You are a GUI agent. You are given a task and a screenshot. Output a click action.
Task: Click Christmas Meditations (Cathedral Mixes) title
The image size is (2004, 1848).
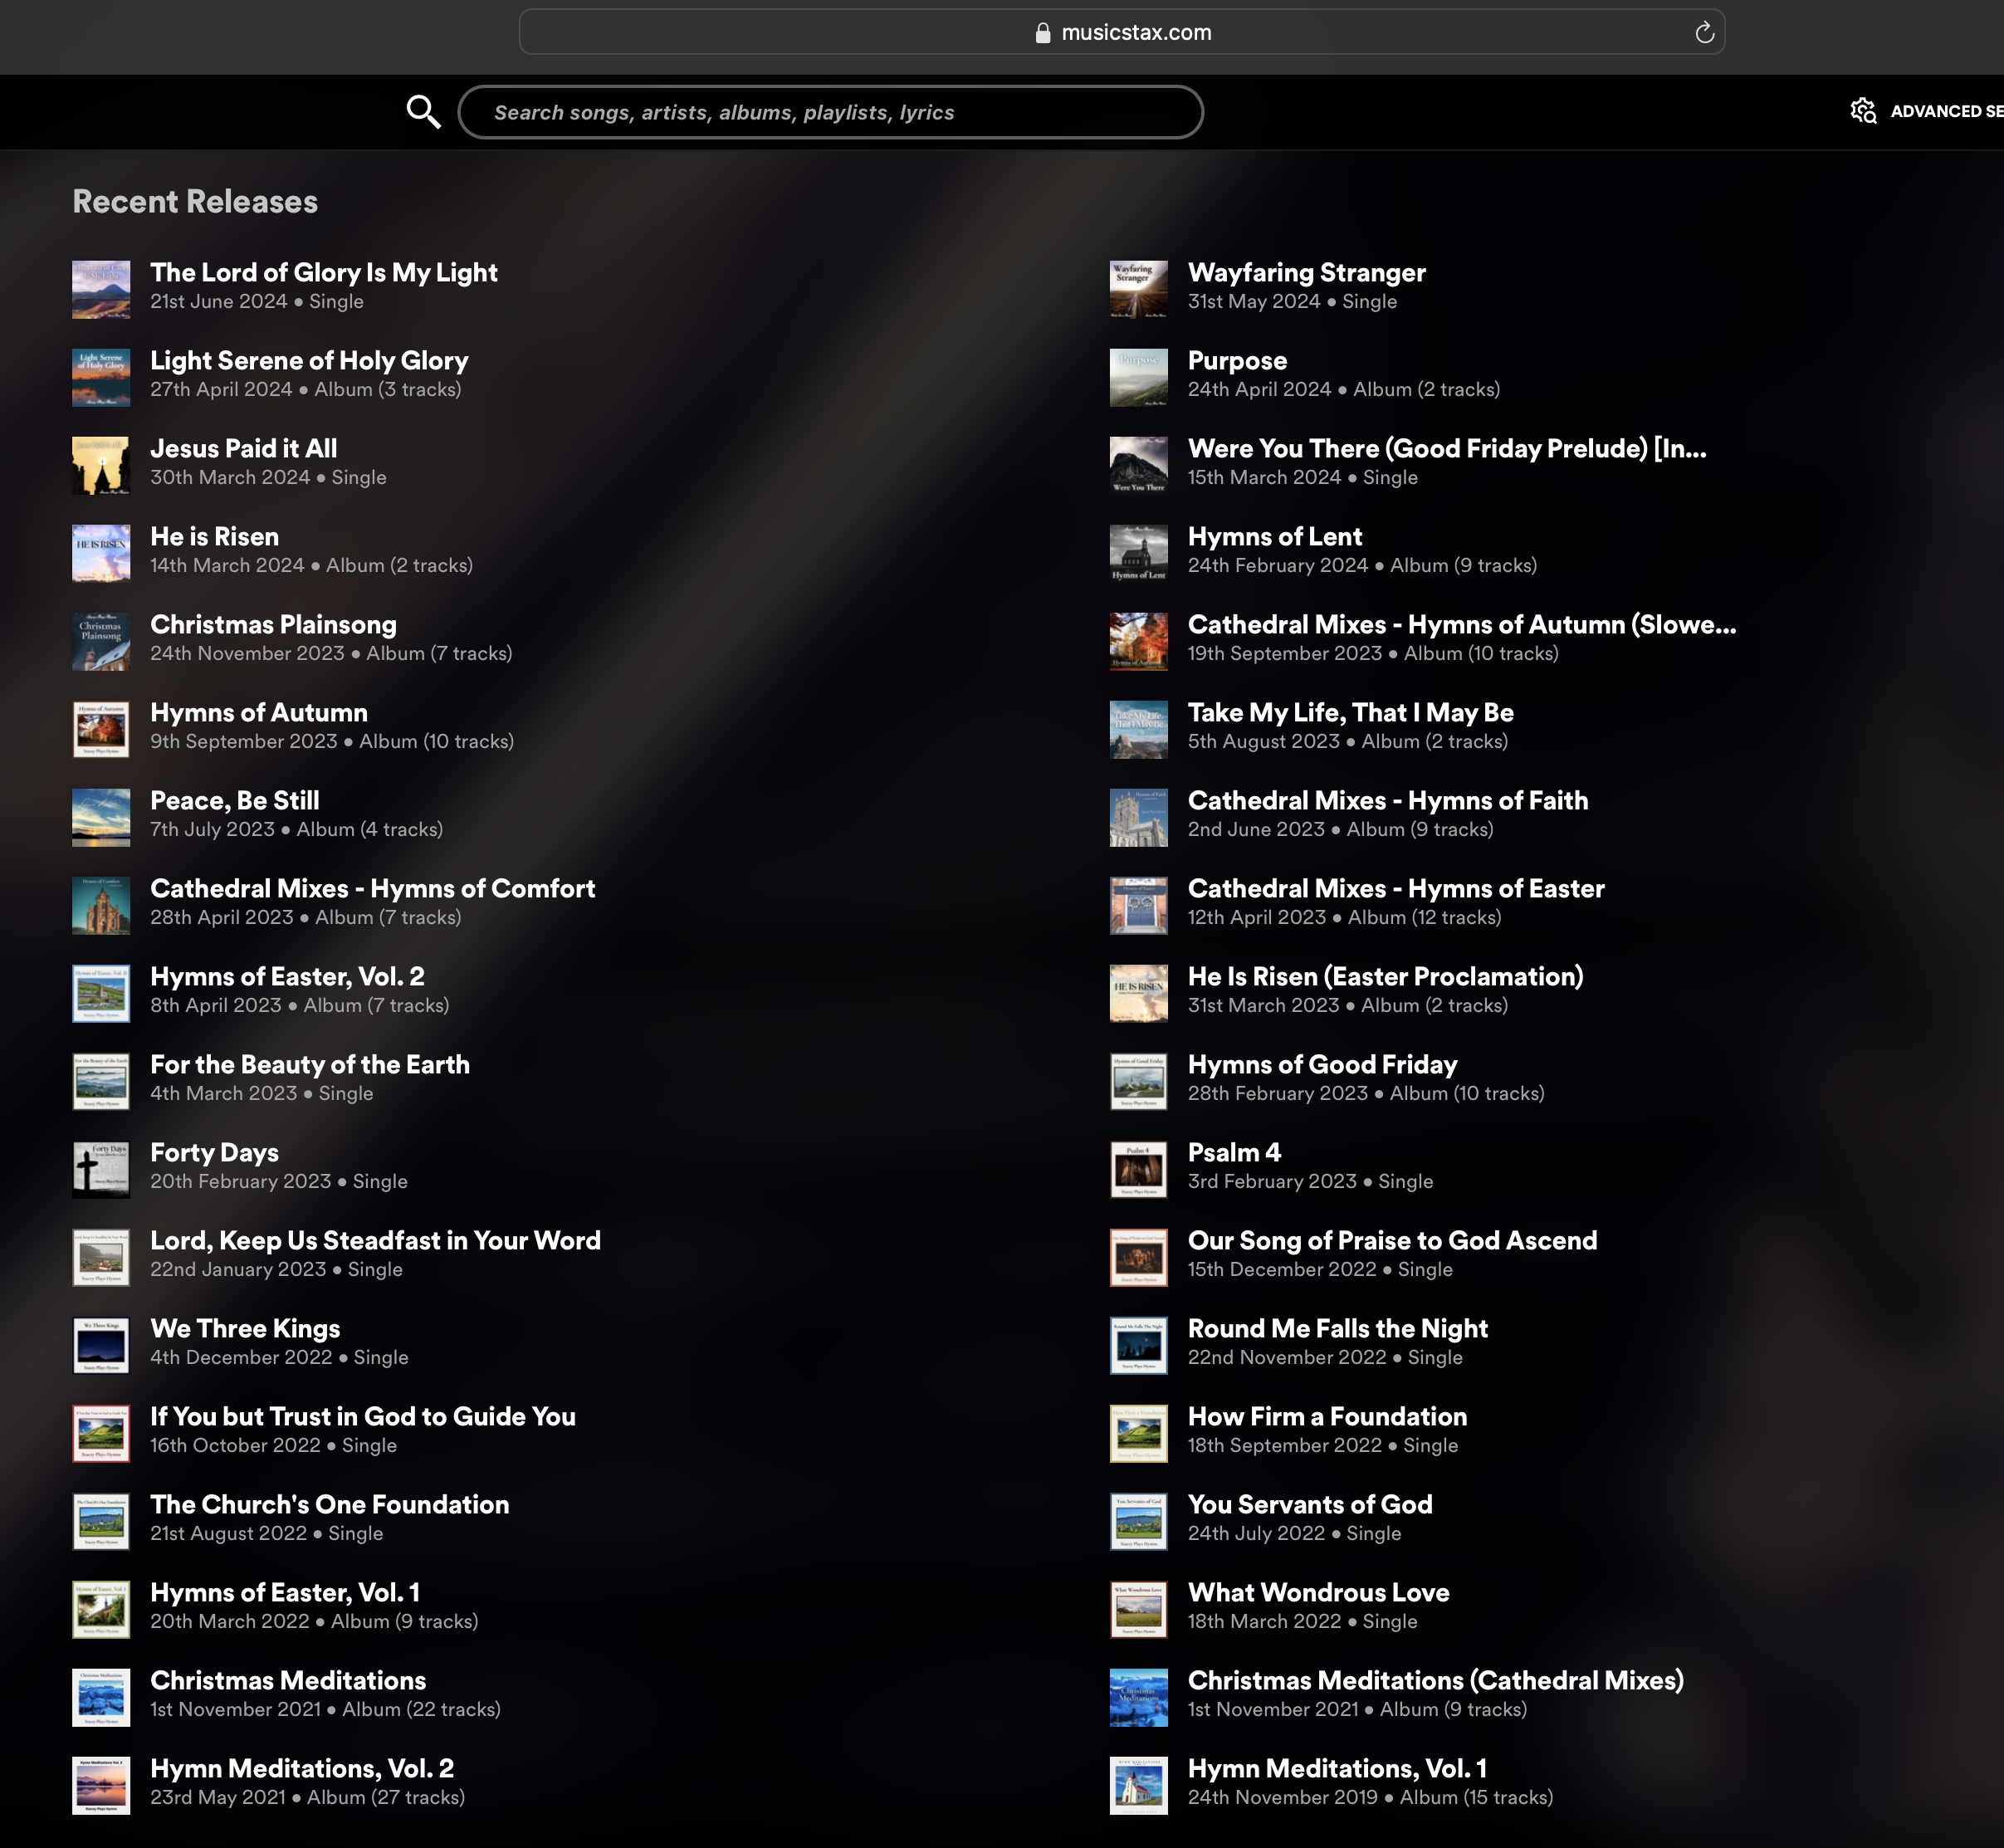1435,1680
